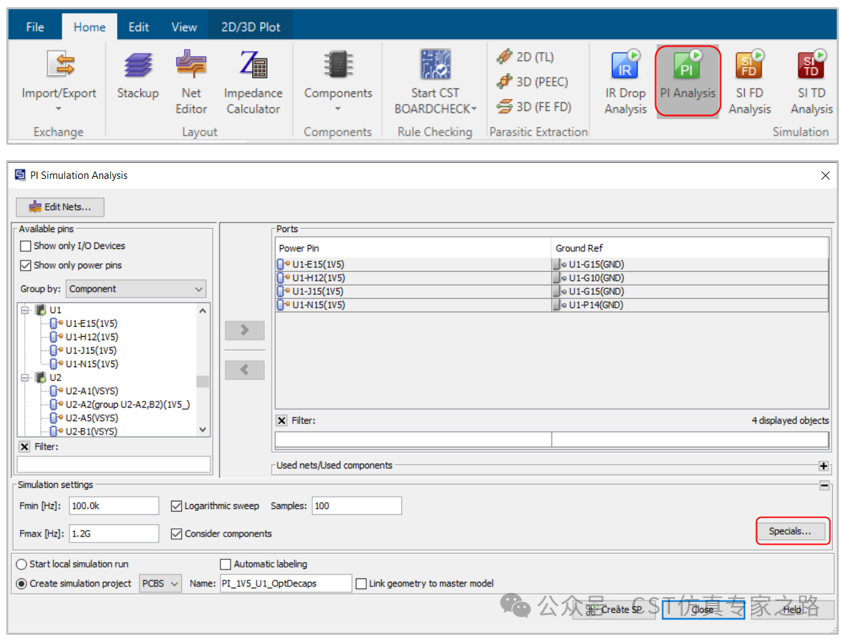Image resolution: width=847 pixels, height=640 pixels.
Task: Select 3D (FE FD) parasitic extraction
Action: pos(534,106)
